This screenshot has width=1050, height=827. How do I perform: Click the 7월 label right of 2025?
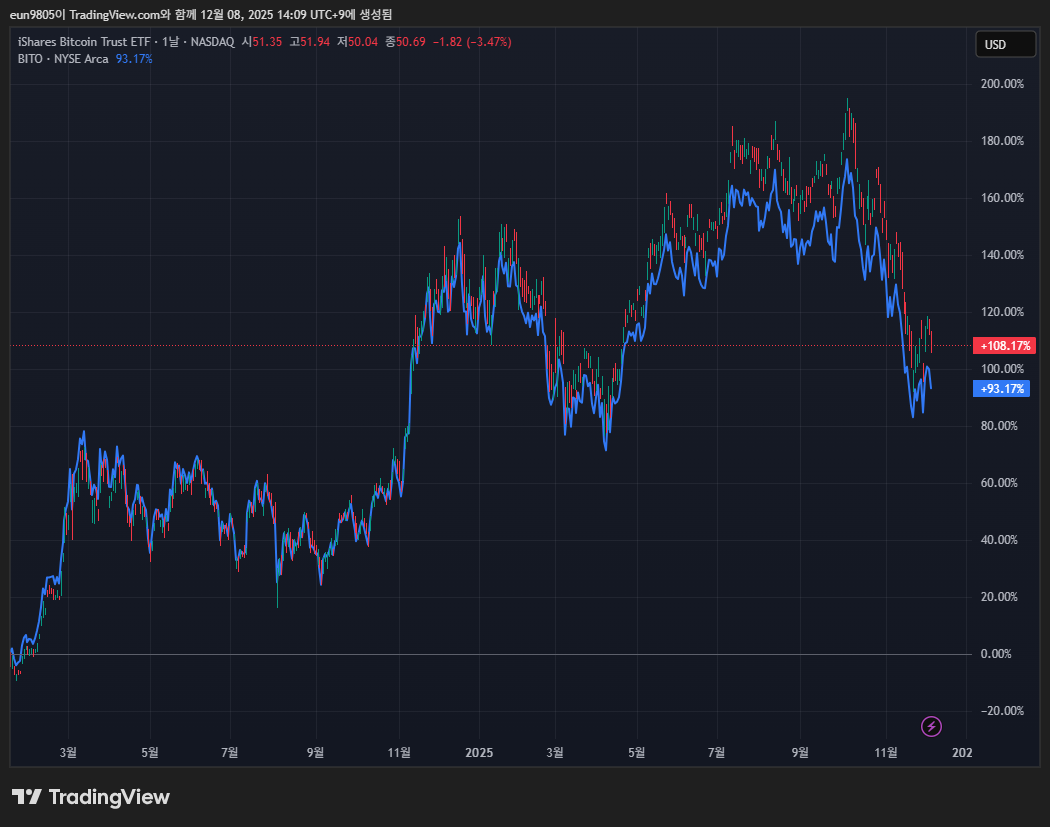coord(717,753)
